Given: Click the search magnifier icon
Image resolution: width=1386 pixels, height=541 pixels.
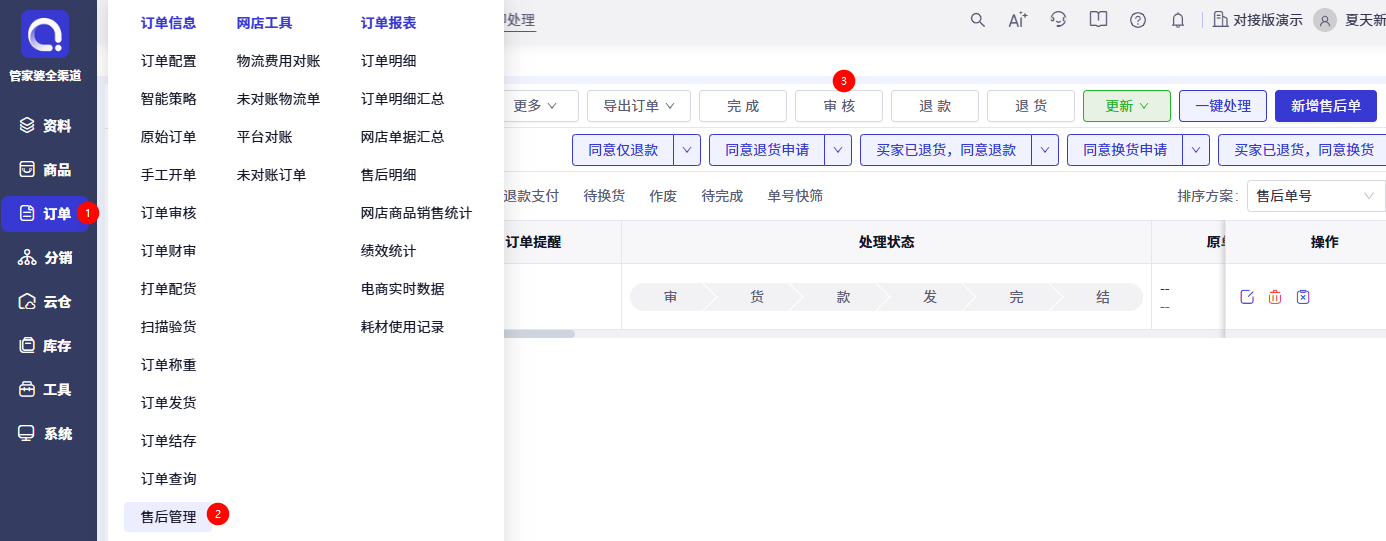Looking at the screenshot, I should click(x=978, y=20).
